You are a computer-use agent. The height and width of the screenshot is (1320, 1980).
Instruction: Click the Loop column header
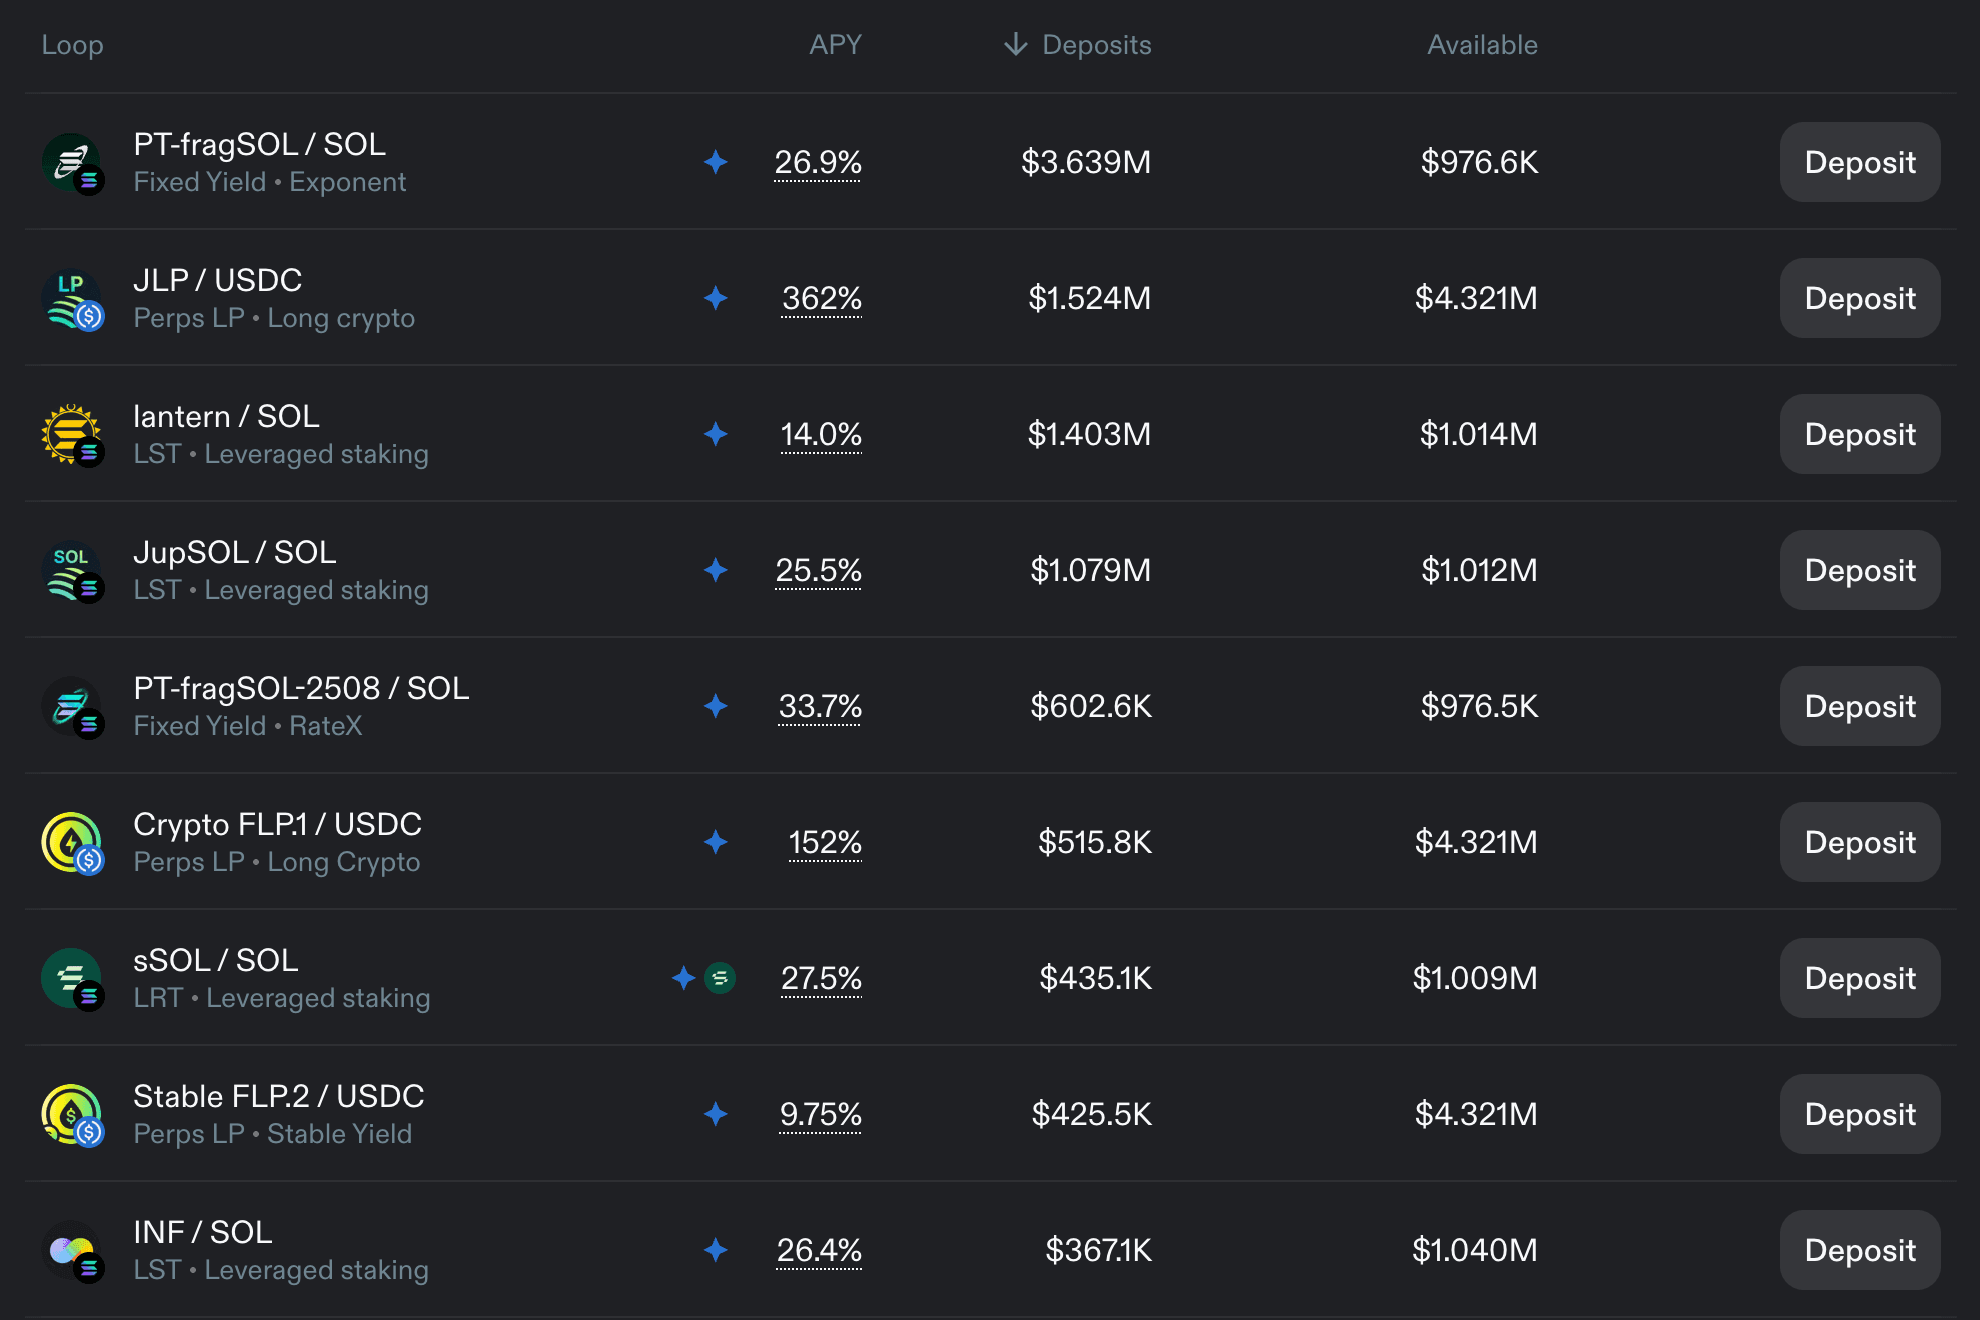[72, 45]
